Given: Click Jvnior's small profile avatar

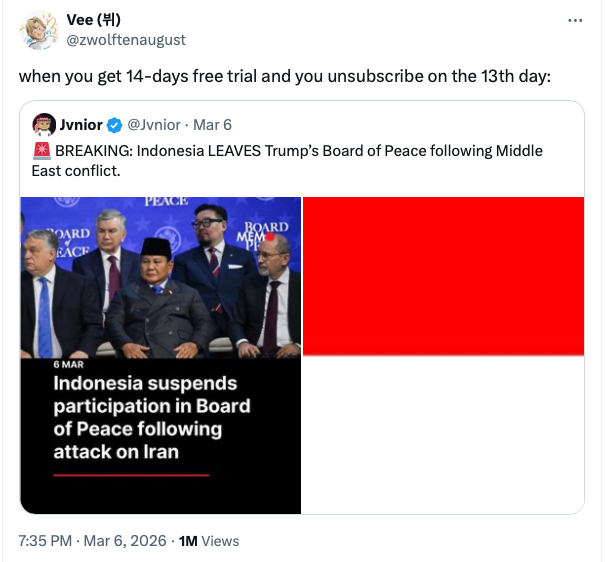Looking at the screenshot, I should coord(43,125).
